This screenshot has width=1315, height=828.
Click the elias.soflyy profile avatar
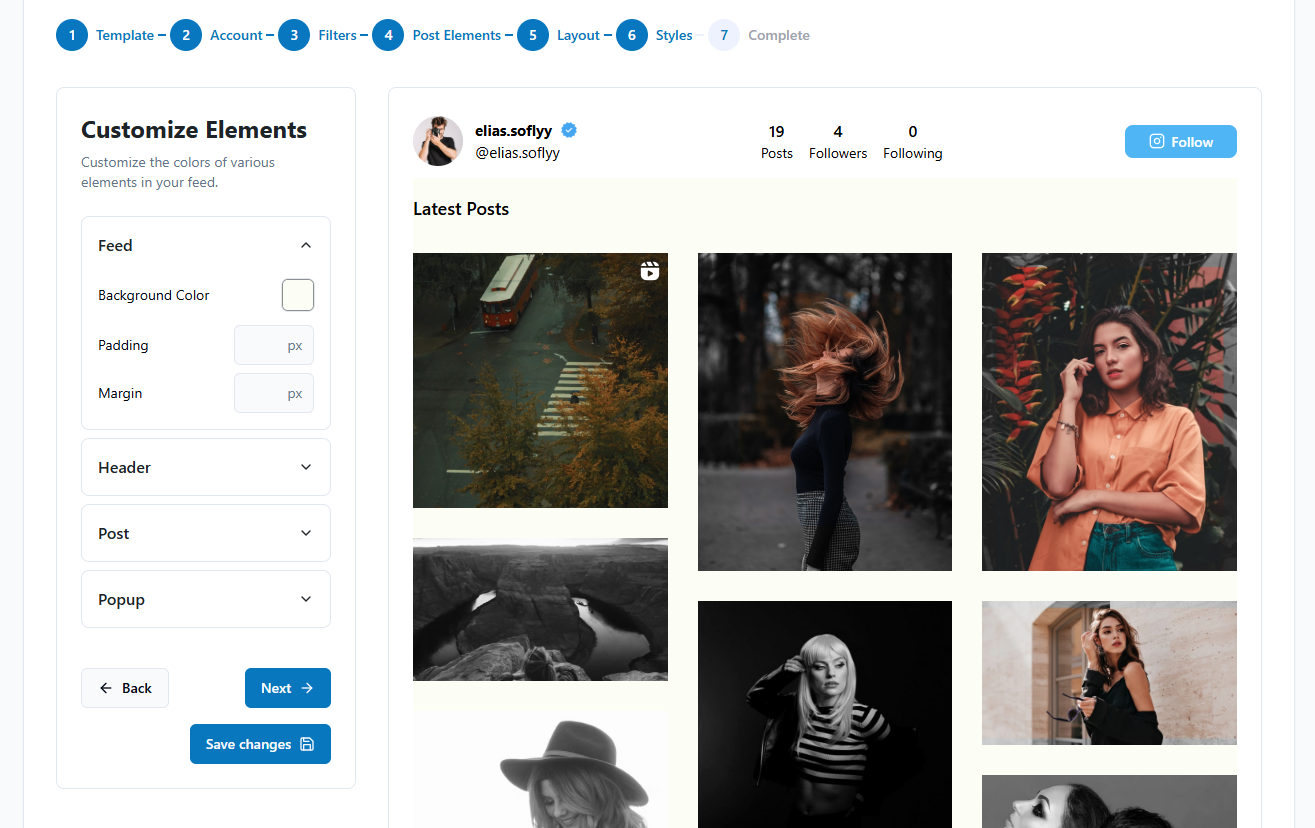click(438, 141)
